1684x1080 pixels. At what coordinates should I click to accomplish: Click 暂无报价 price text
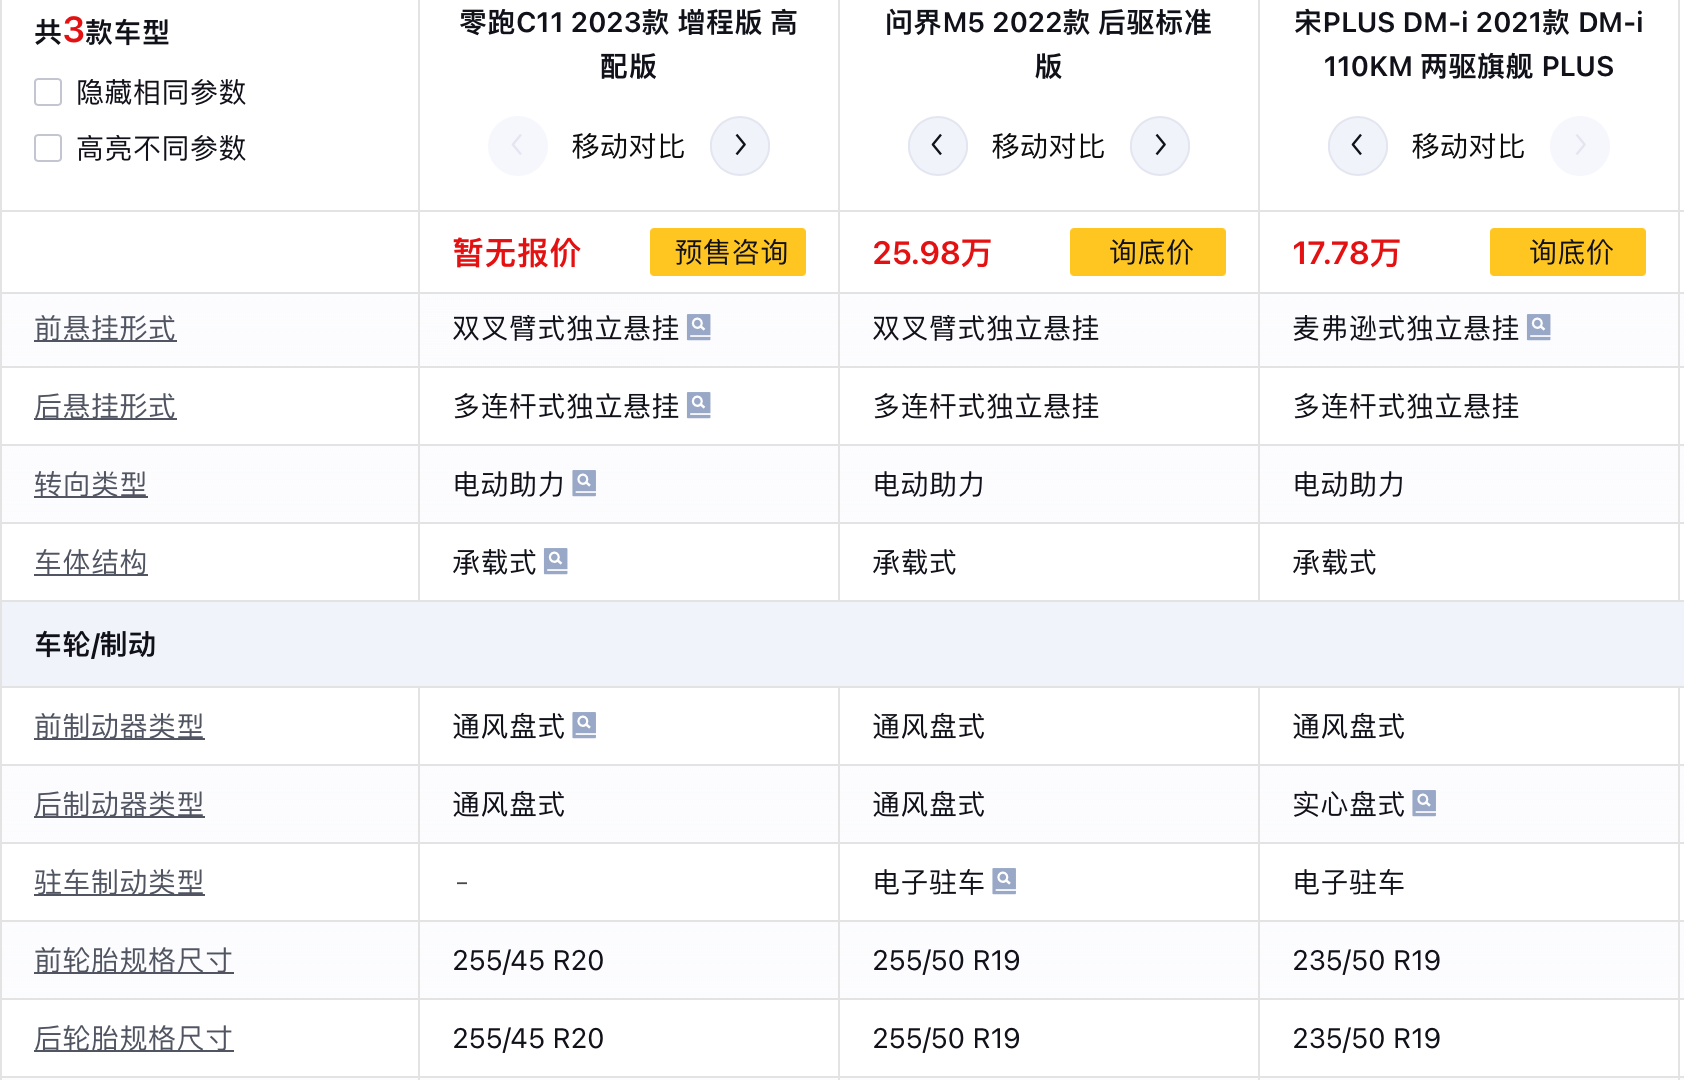coord(517,253)
